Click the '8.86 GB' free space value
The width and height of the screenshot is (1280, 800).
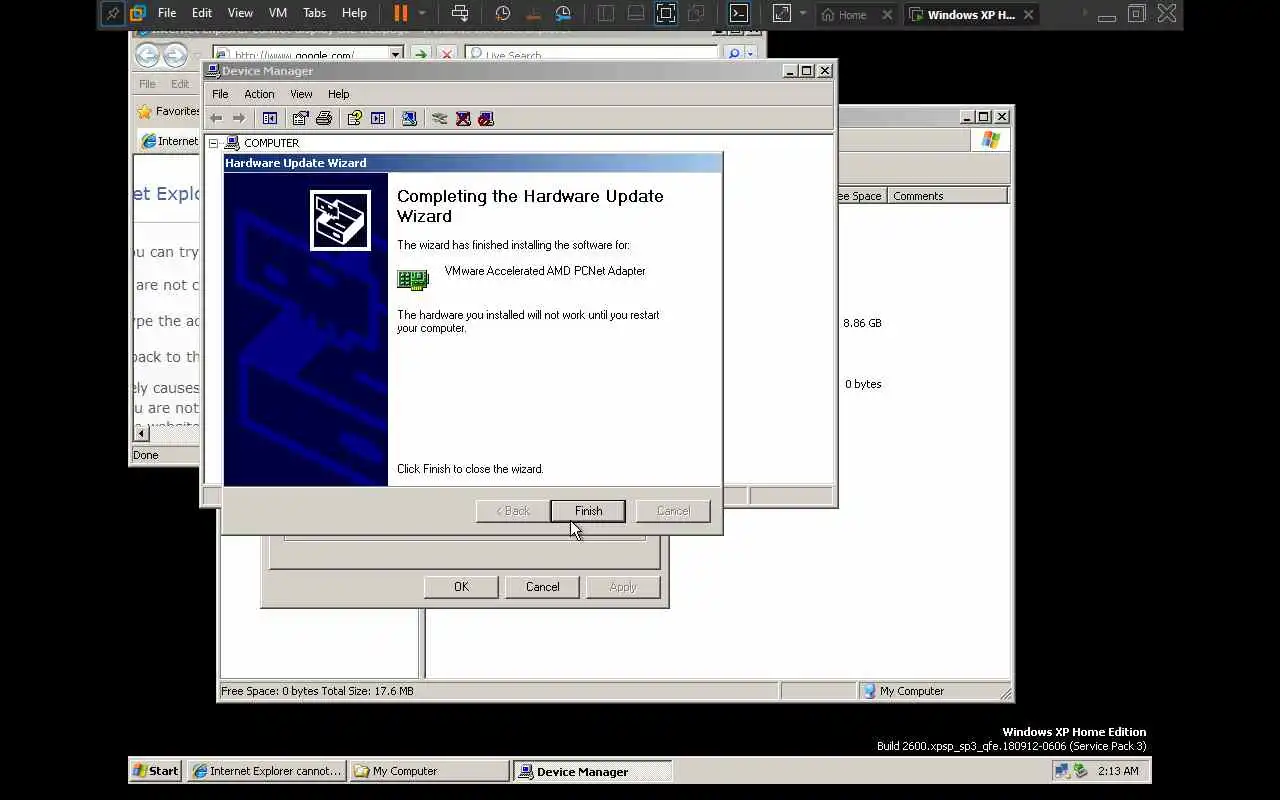pos(862,323)
